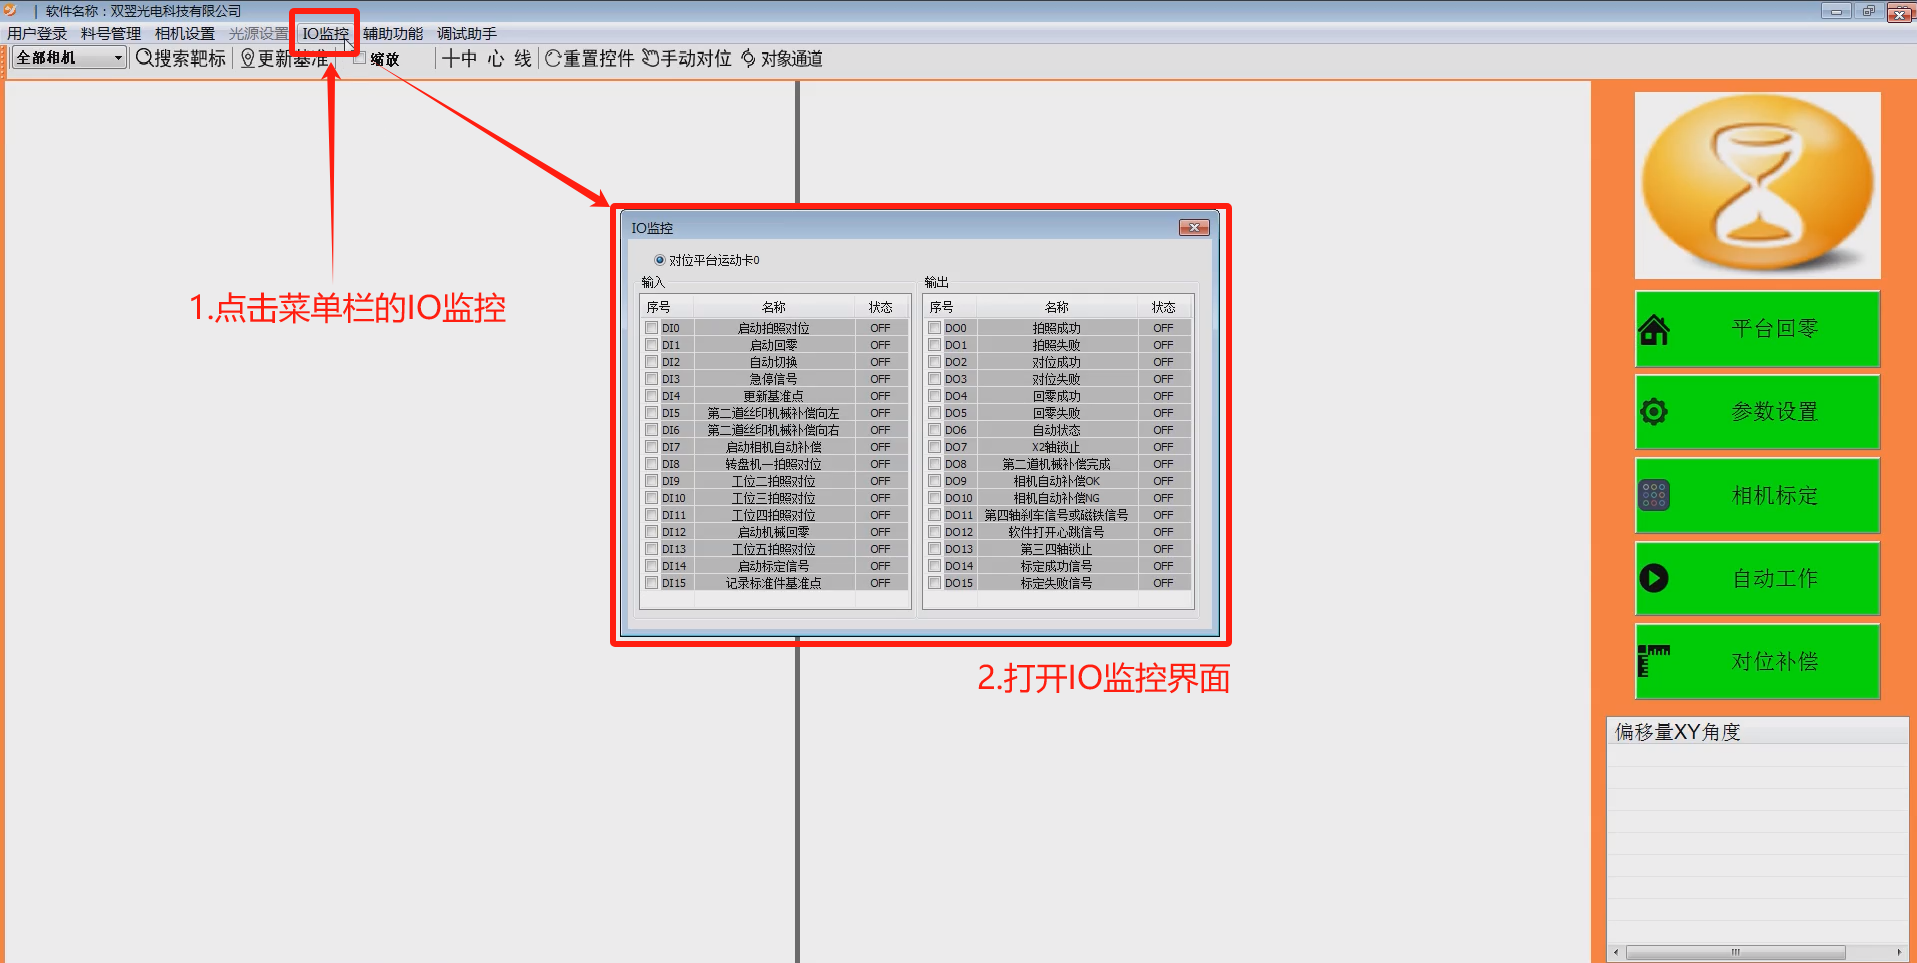Check the DI0 启动拍照对位 checkbox
Image resolution: width=1917 pixels, height=963 pixels.
coord(652,328)
